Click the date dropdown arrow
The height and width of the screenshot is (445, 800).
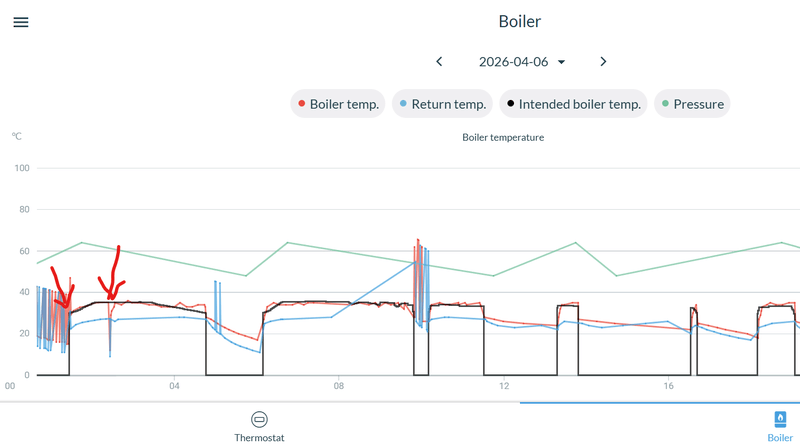click(561, 62)
